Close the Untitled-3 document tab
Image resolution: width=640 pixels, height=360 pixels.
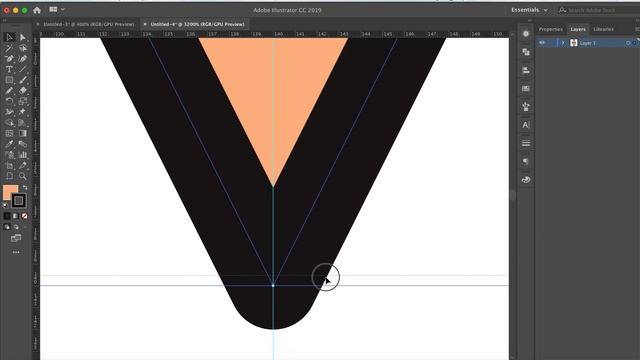point(38,24)
